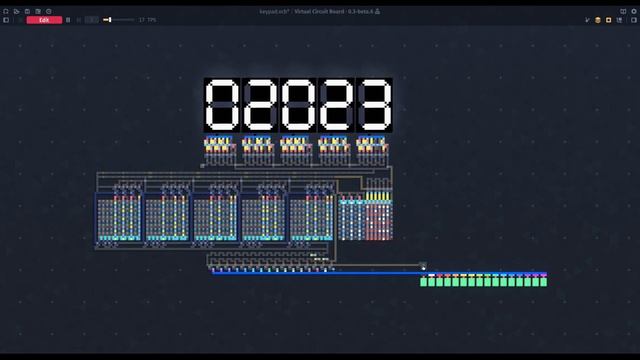Screen dimensions: 640x360
Task: Click the pause simulation button
Action: pos(68,20)
